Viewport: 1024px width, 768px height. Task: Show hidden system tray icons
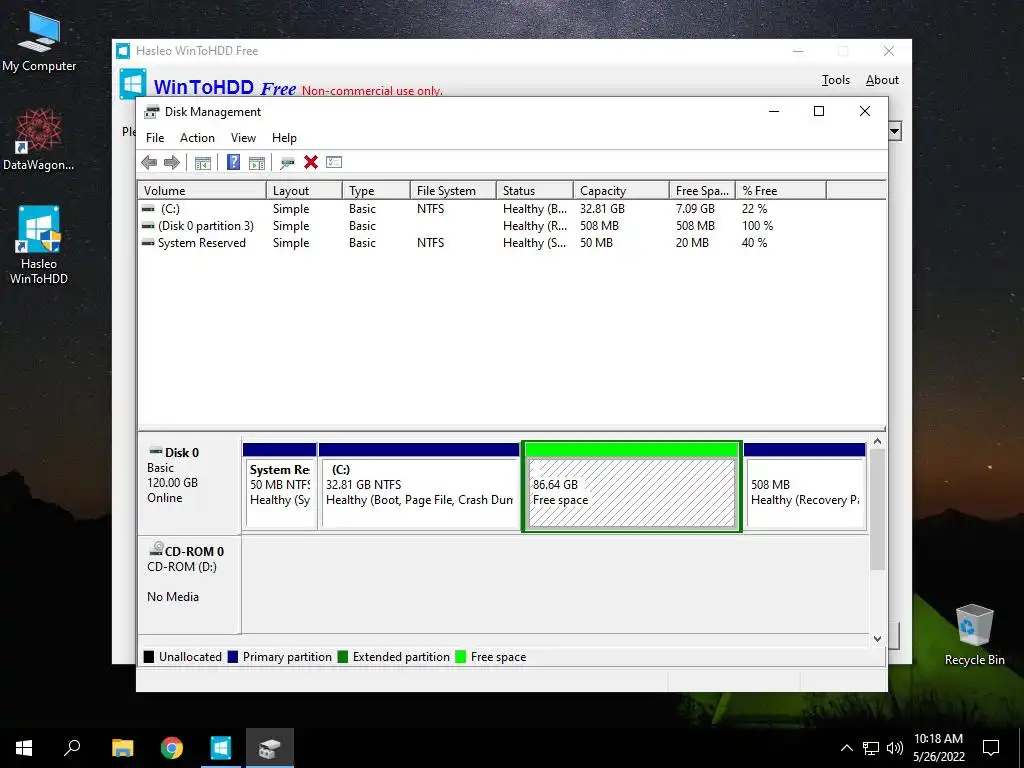pos(846,748)
